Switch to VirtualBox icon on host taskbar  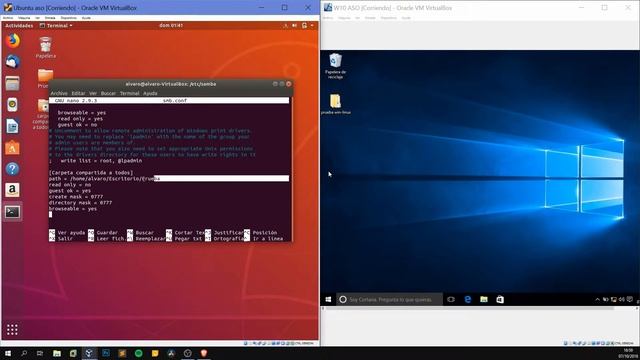89,353
